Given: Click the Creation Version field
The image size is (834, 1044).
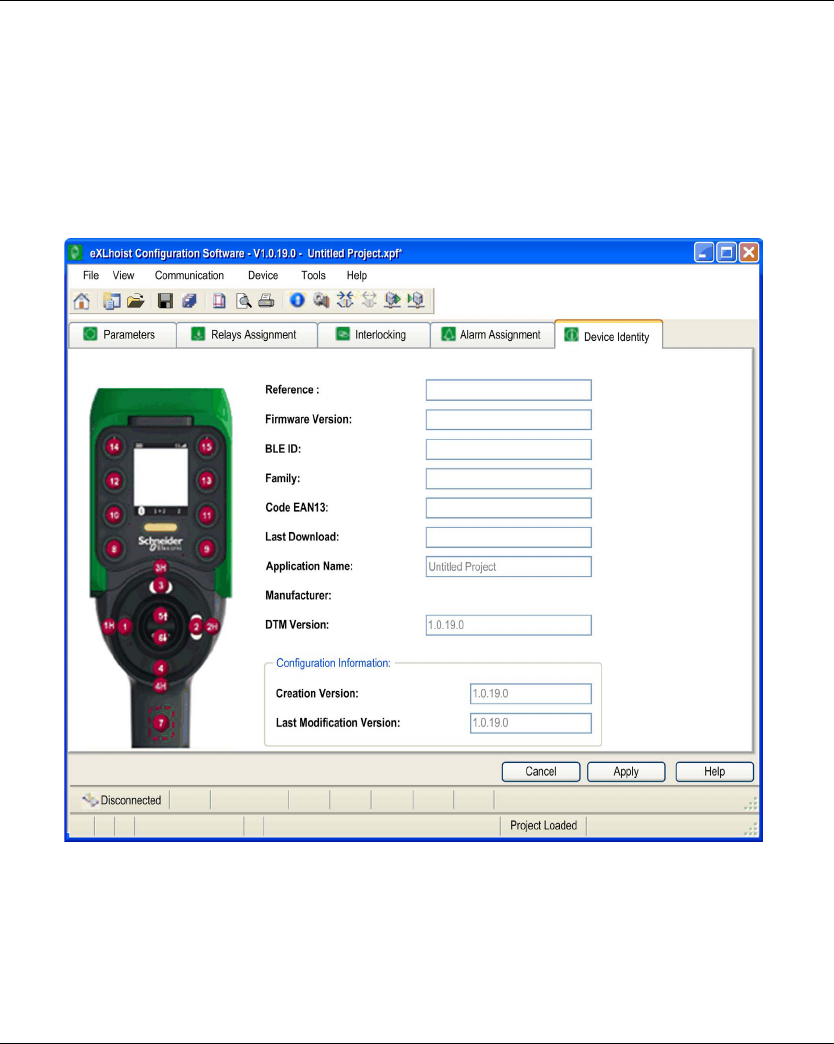Looking at the screenshot, I should [530, 693].
